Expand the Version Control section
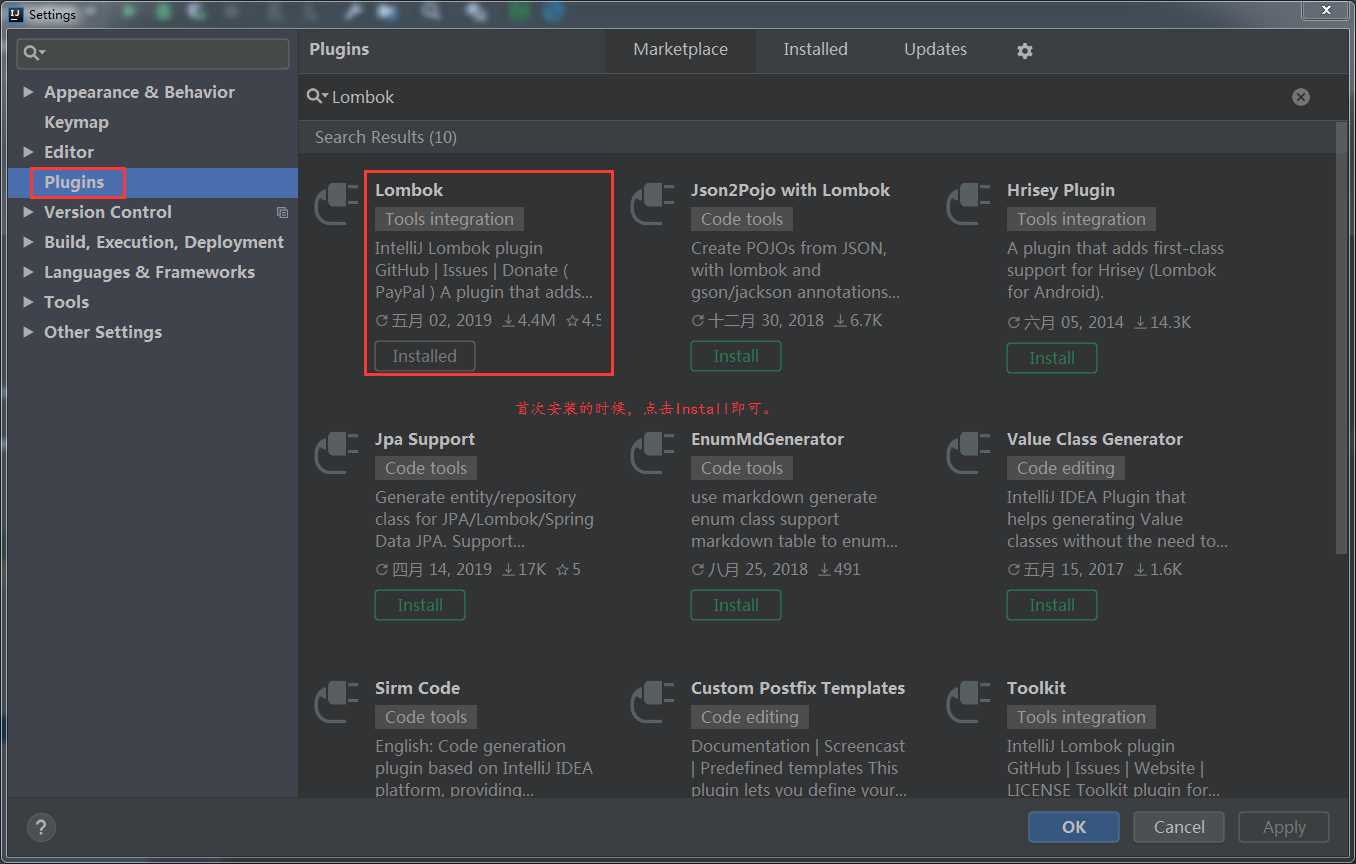This screenshot has width=1356, height=864. tap(28, 212)
